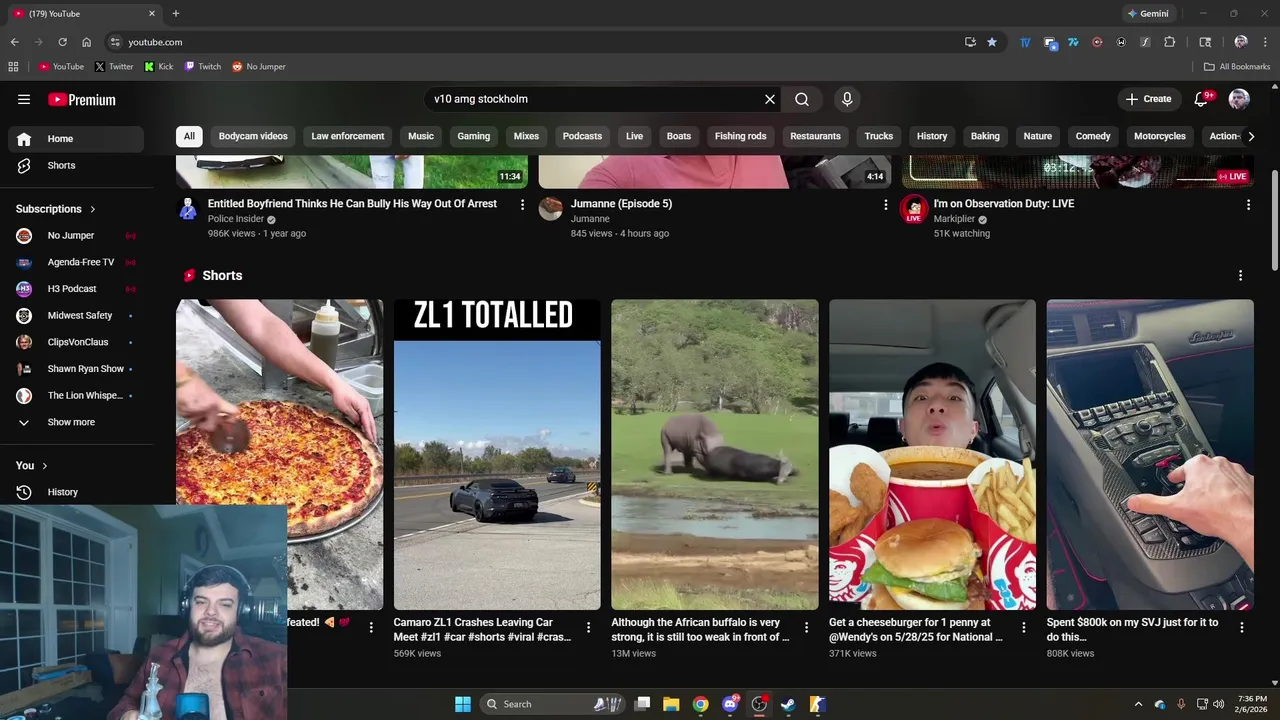
Task: Open options for Markiplier live video
Action: 1248,204
